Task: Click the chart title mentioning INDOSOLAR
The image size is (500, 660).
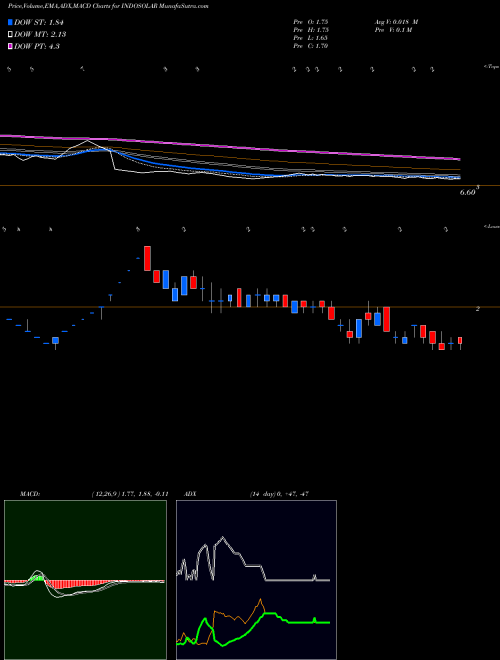Action: 108,6
